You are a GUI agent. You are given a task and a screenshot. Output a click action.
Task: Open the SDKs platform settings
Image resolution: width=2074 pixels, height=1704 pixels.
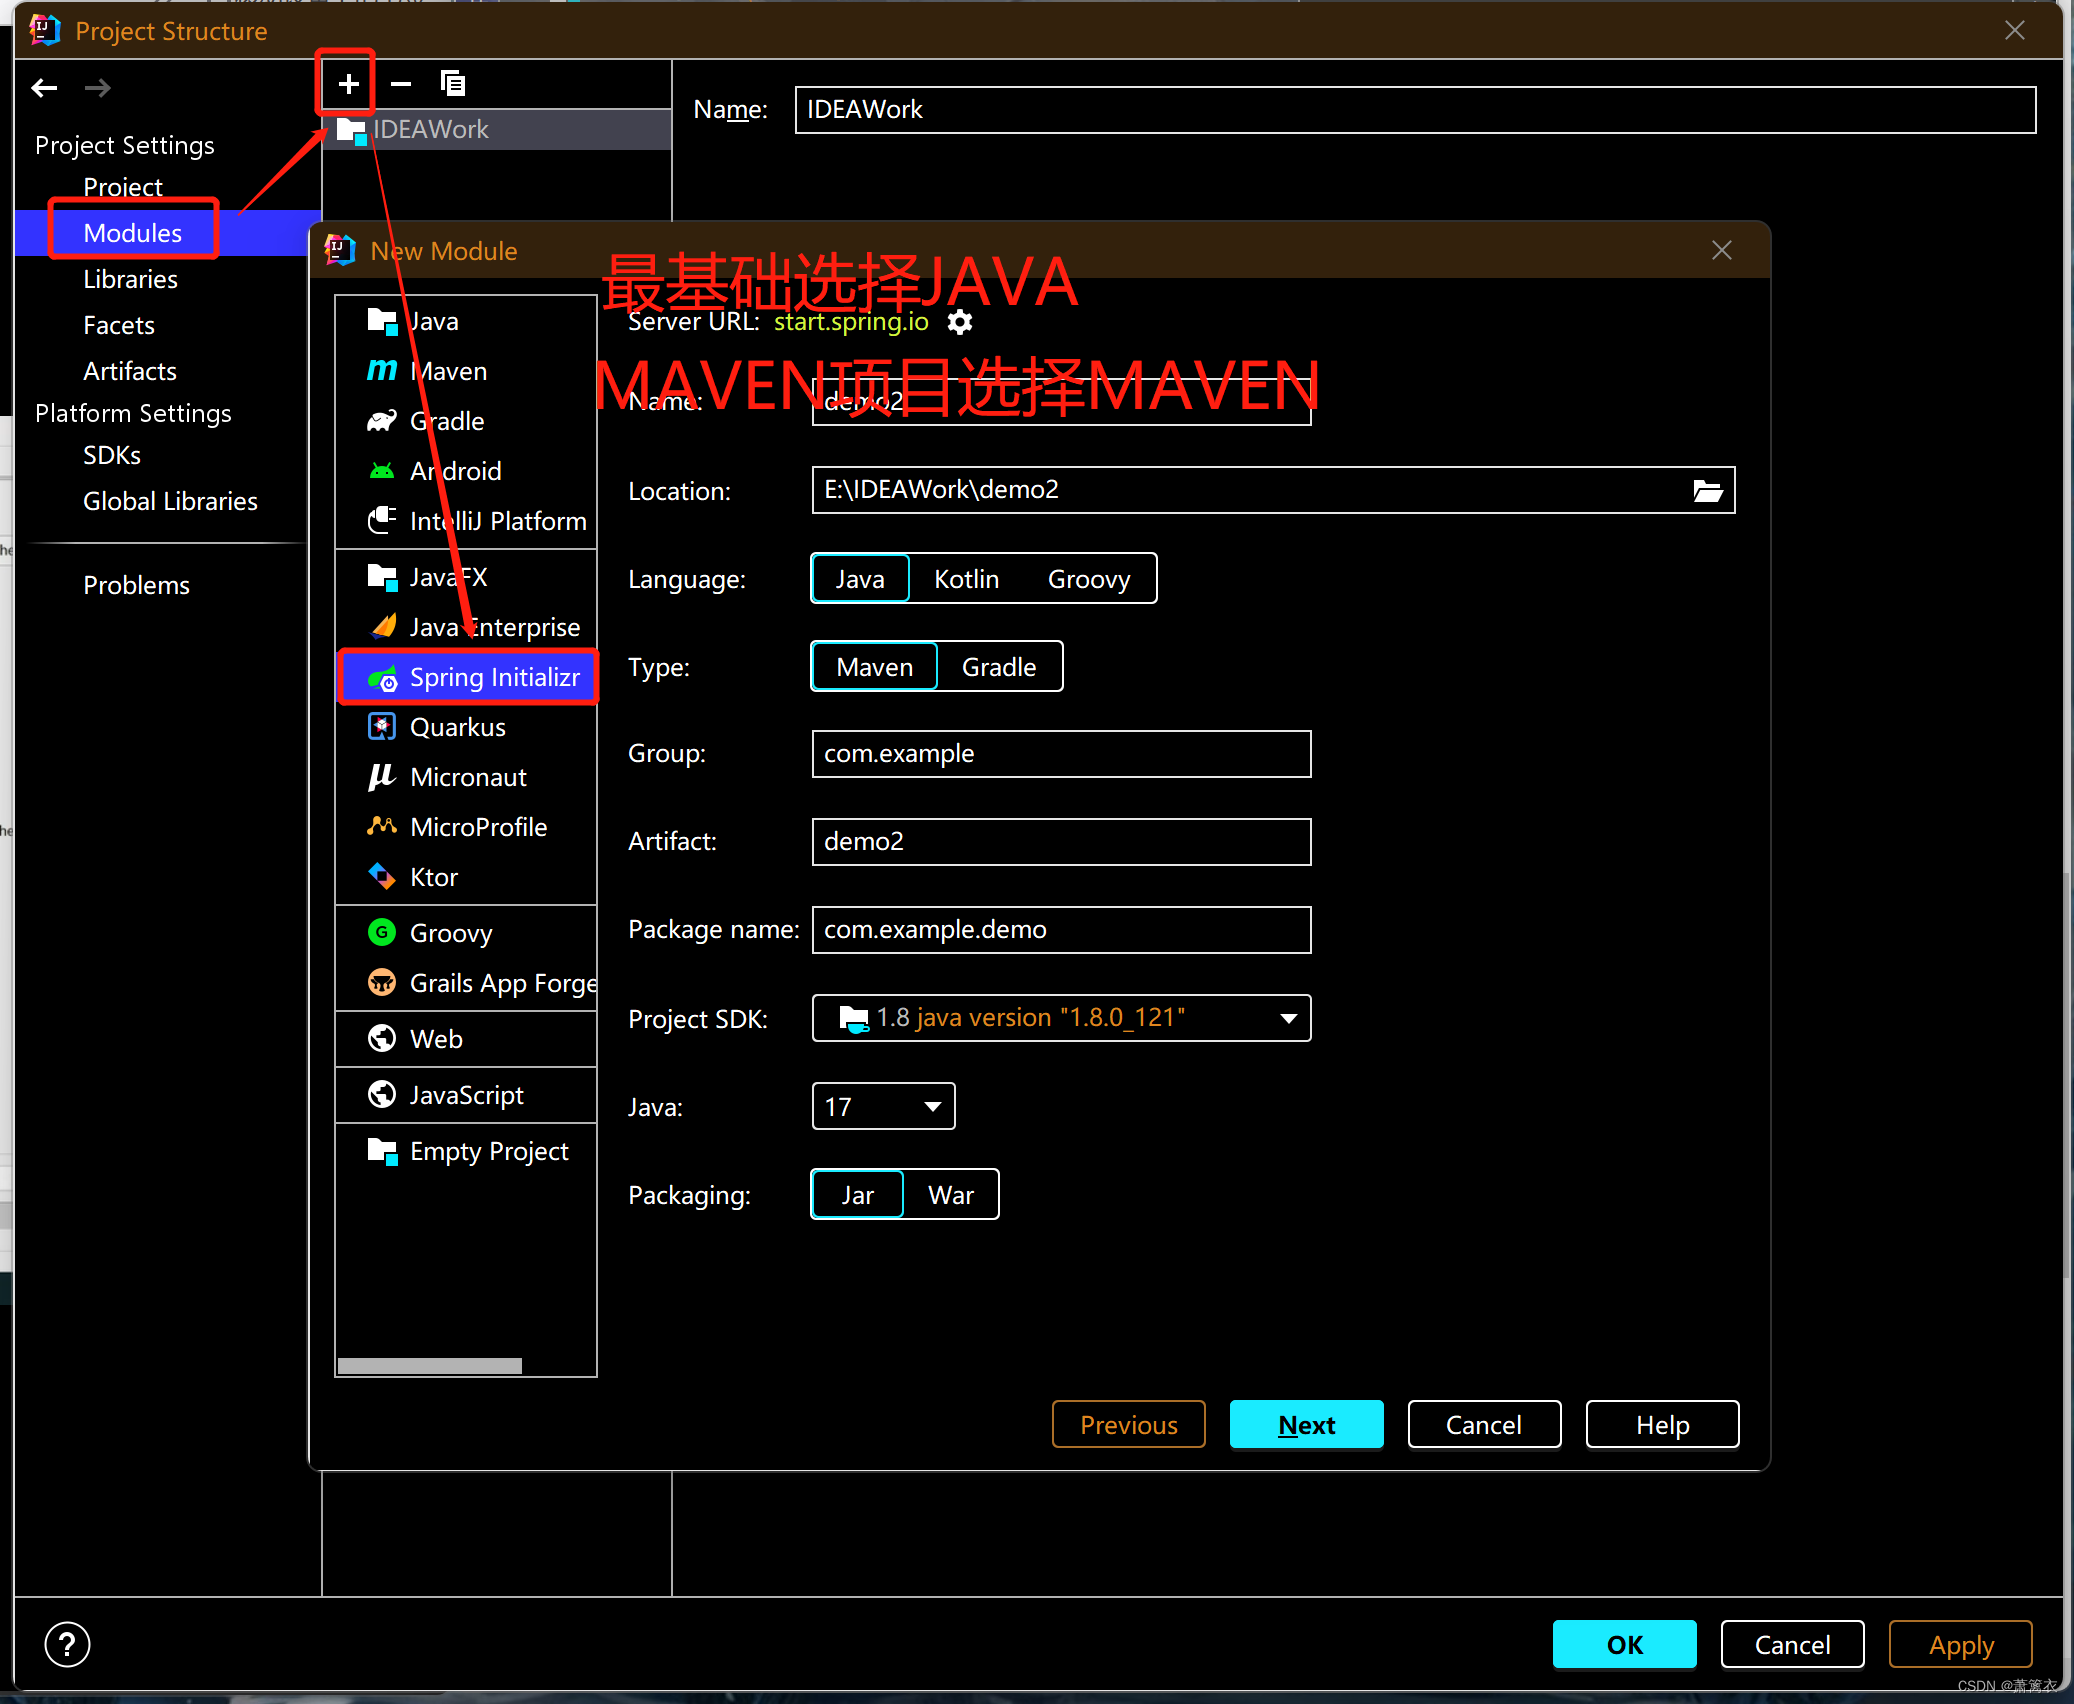pos(112,455)
